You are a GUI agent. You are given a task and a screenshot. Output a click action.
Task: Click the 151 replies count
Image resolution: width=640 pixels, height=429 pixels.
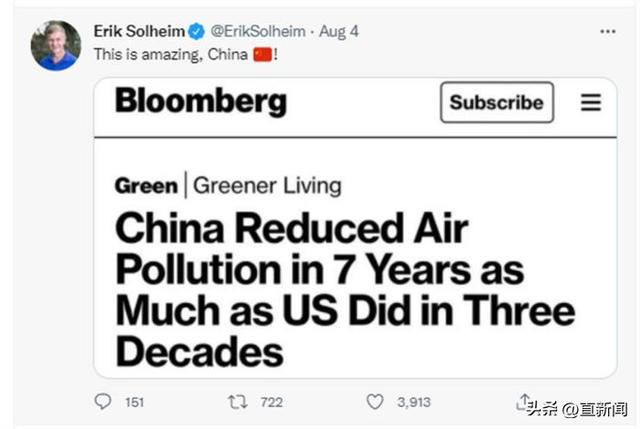[x=134, y=402]
